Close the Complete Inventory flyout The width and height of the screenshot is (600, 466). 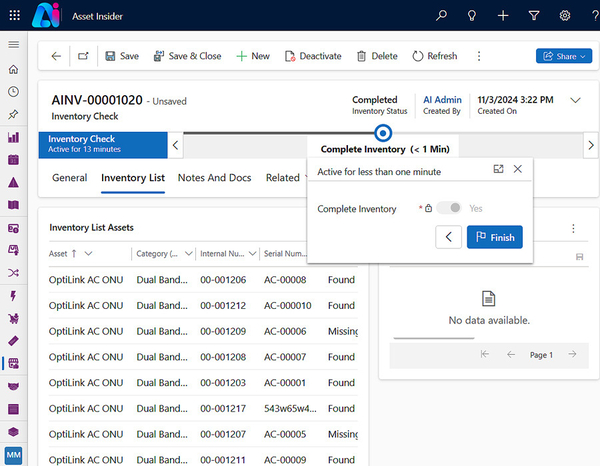[x=518, y=169]
